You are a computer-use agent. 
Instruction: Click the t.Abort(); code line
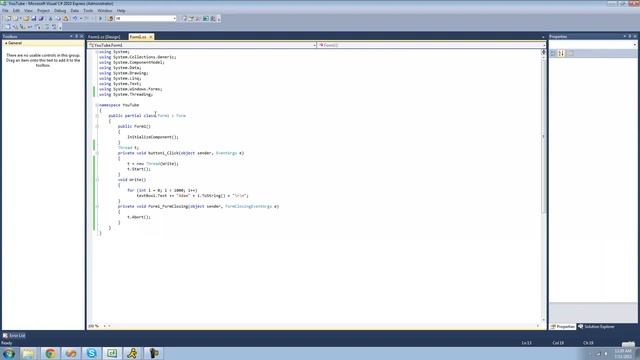pos(139,217)
